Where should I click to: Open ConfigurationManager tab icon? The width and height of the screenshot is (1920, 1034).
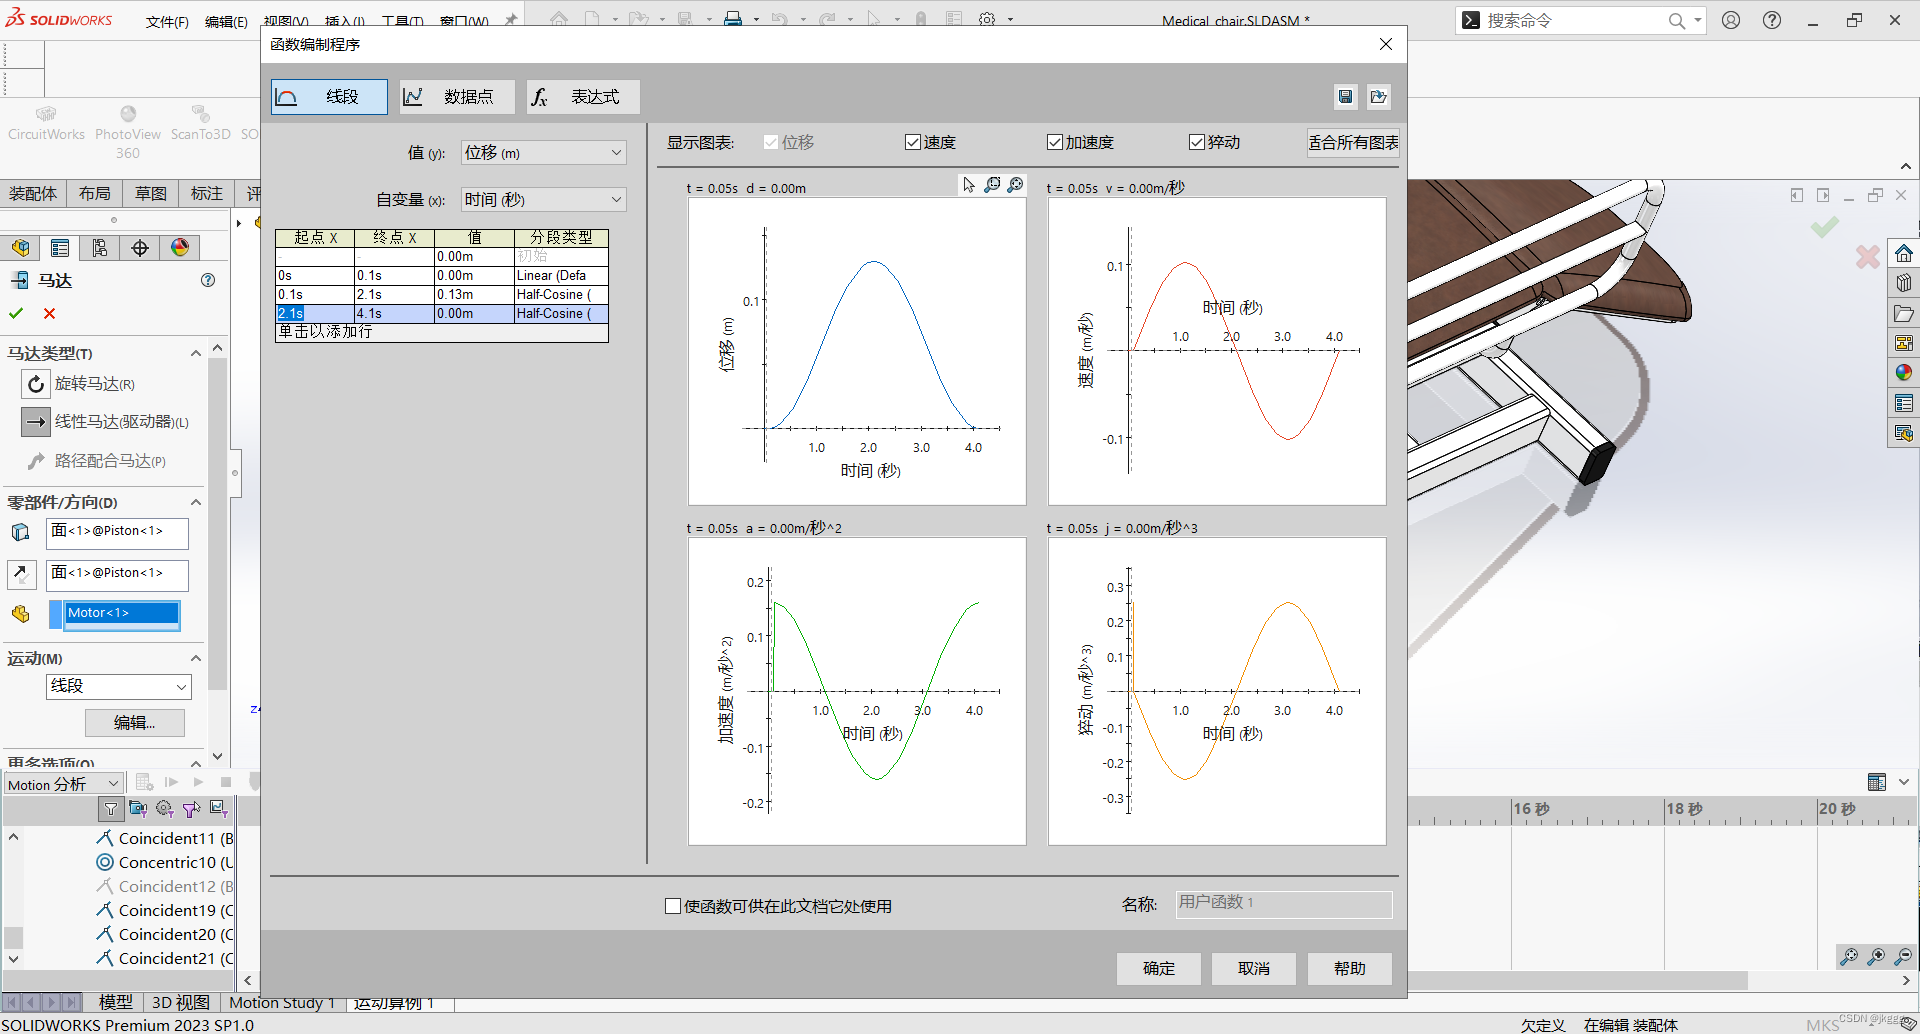tap(100, 248)
